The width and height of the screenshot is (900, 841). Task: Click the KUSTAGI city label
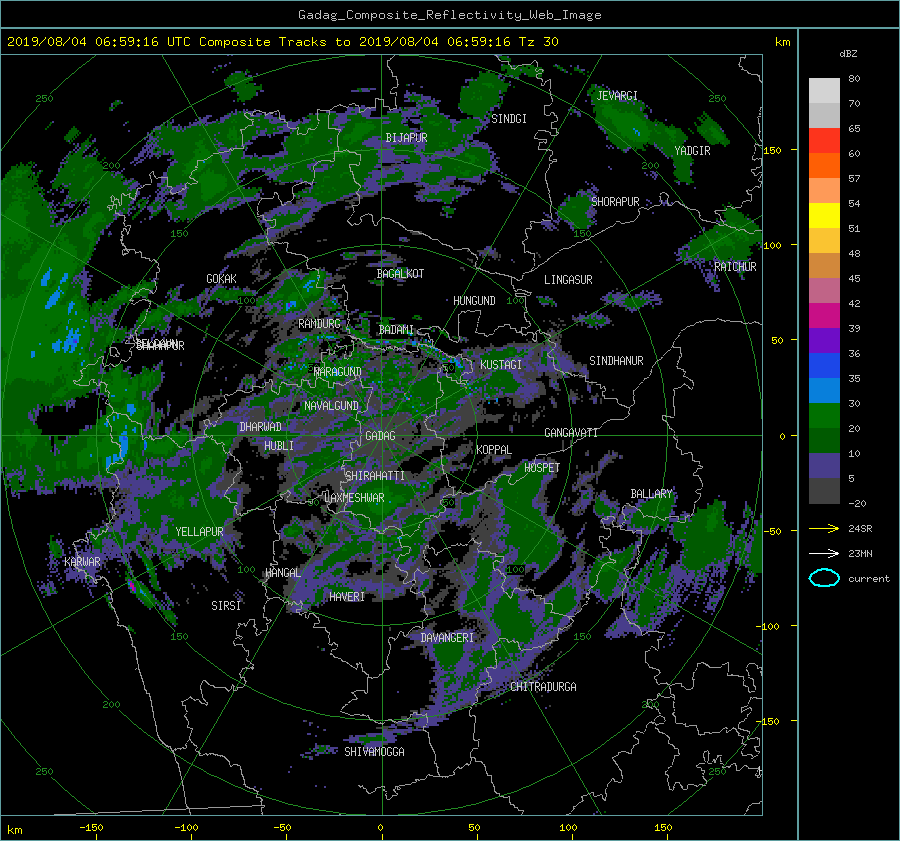pyautogui.click(x=501, y=365)
